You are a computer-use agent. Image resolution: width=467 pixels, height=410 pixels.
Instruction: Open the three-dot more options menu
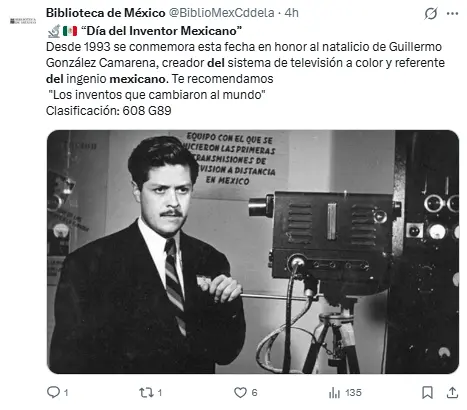[x=452, y=14]
